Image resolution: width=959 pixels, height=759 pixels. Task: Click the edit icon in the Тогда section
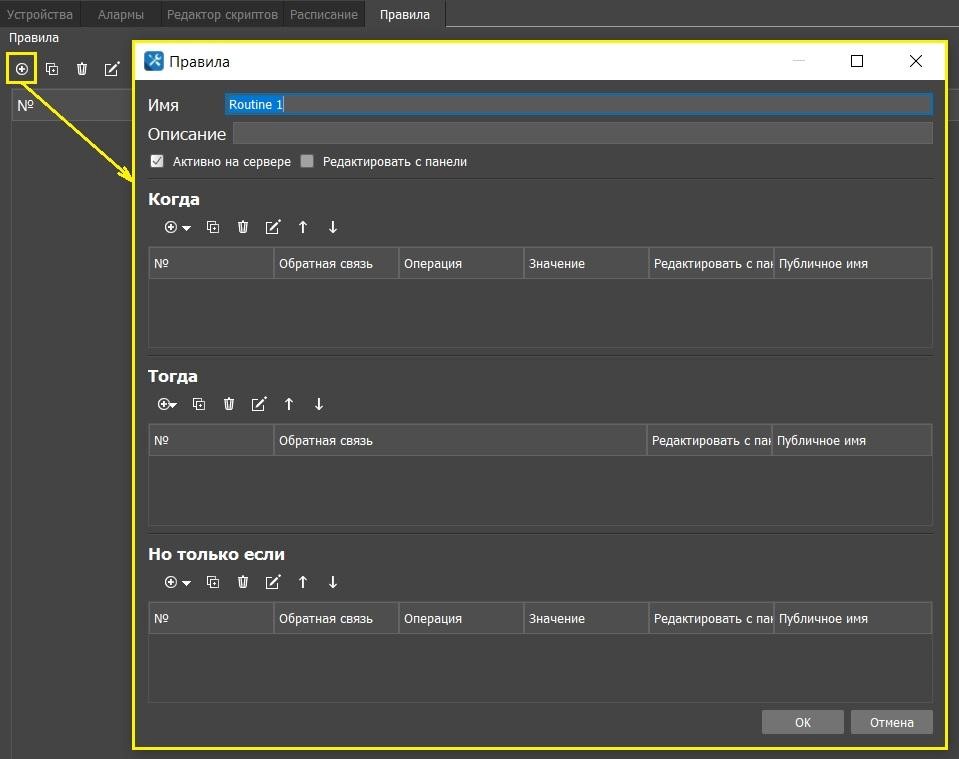(259, 404)
